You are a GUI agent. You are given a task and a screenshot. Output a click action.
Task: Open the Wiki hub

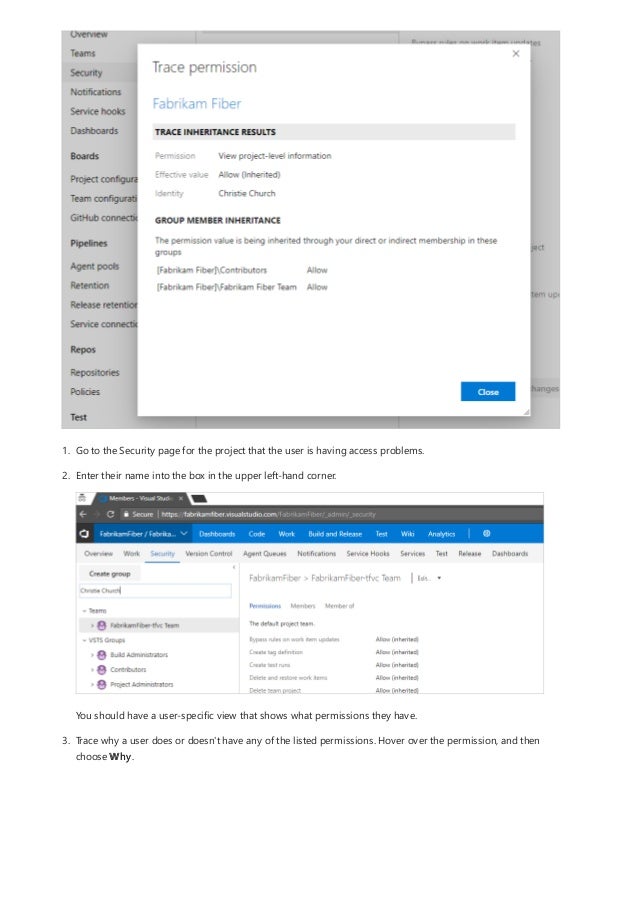point(408,534)
